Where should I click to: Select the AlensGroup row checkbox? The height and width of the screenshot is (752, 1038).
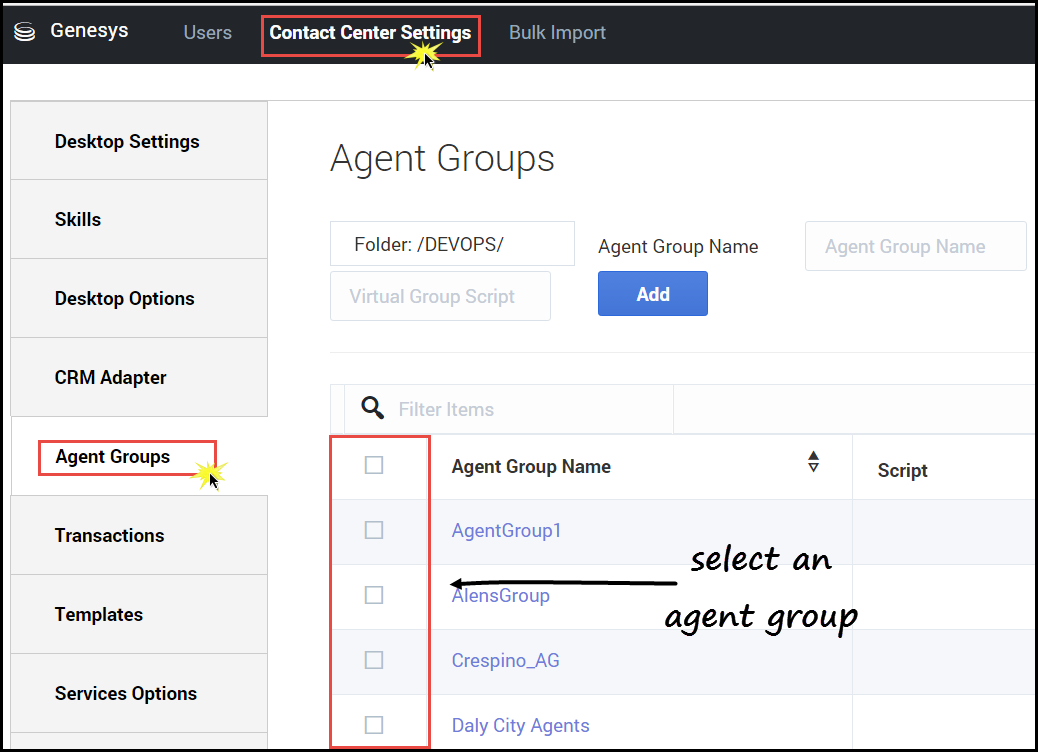(x=374, y=595)
